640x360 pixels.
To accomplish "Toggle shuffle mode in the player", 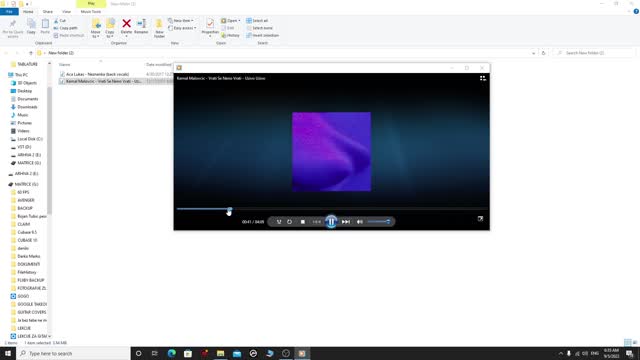I will pos(279,222).
